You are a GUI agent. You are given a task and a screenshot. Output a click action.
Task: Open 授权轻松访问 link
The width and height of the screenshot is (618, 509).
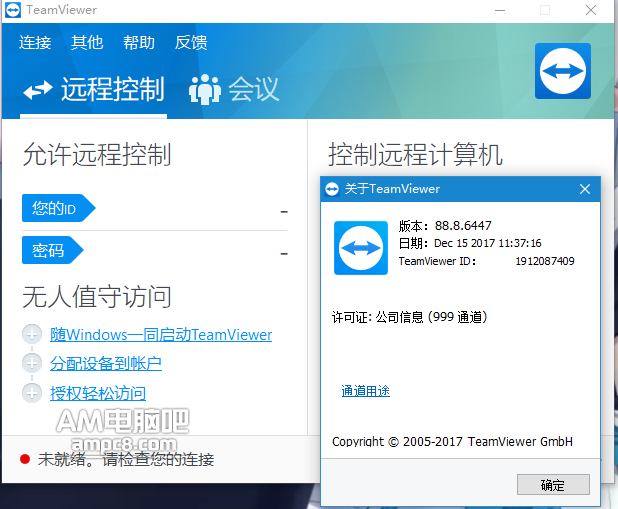click(x=98, y=393)
